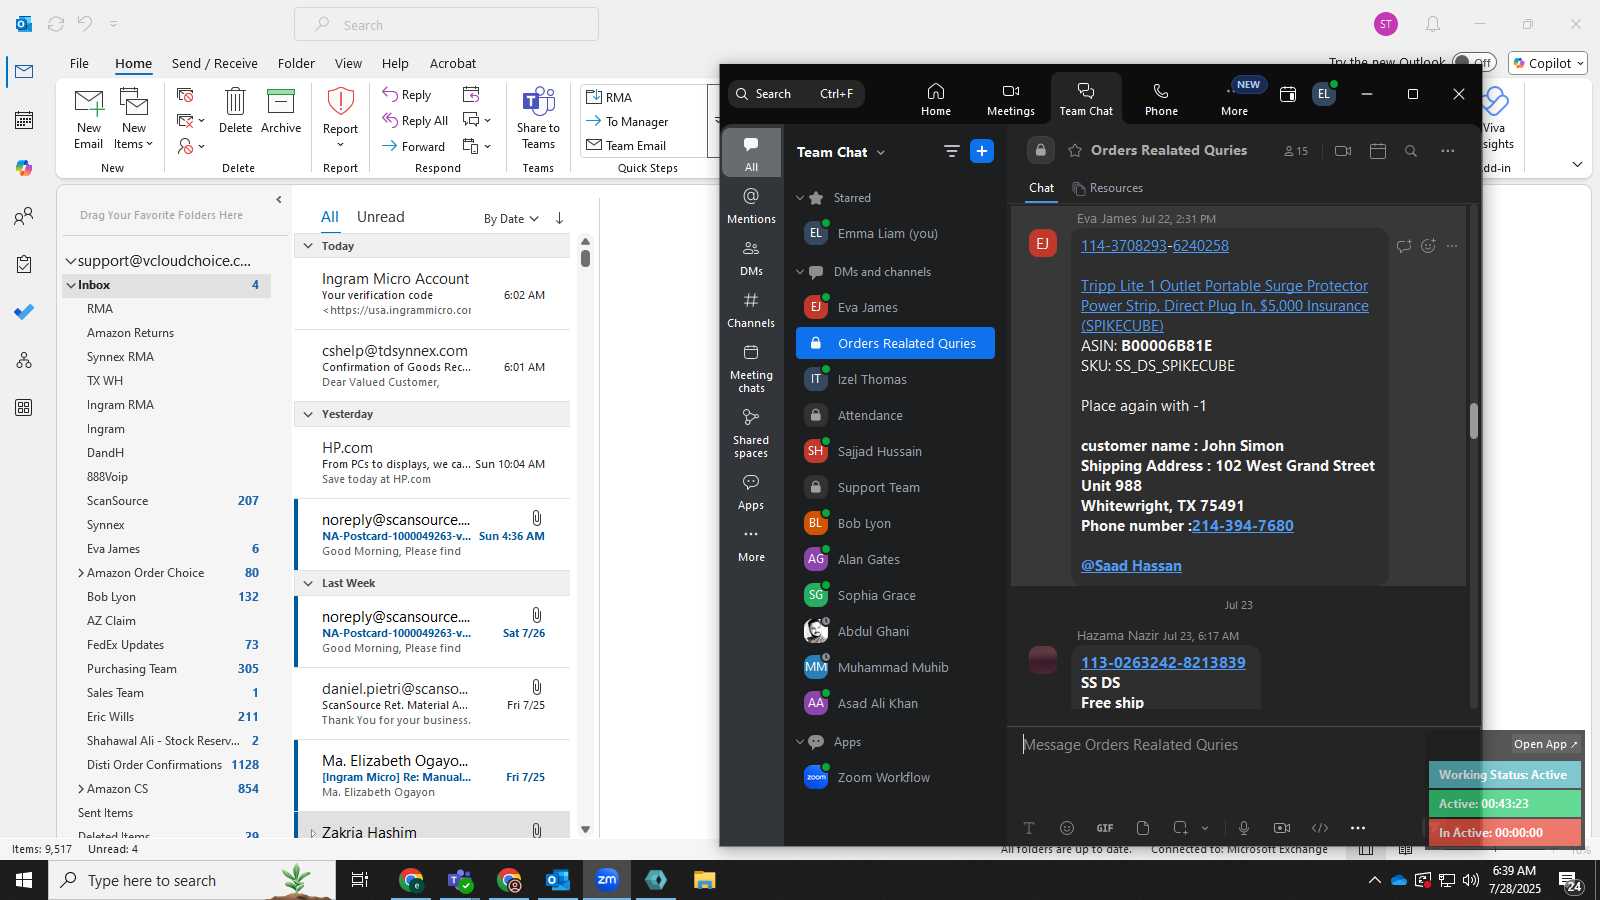The width and height of the screenshot is (1600, 900).
Task: Search within channel using magnifier icon
Action: click(1411, 151)
